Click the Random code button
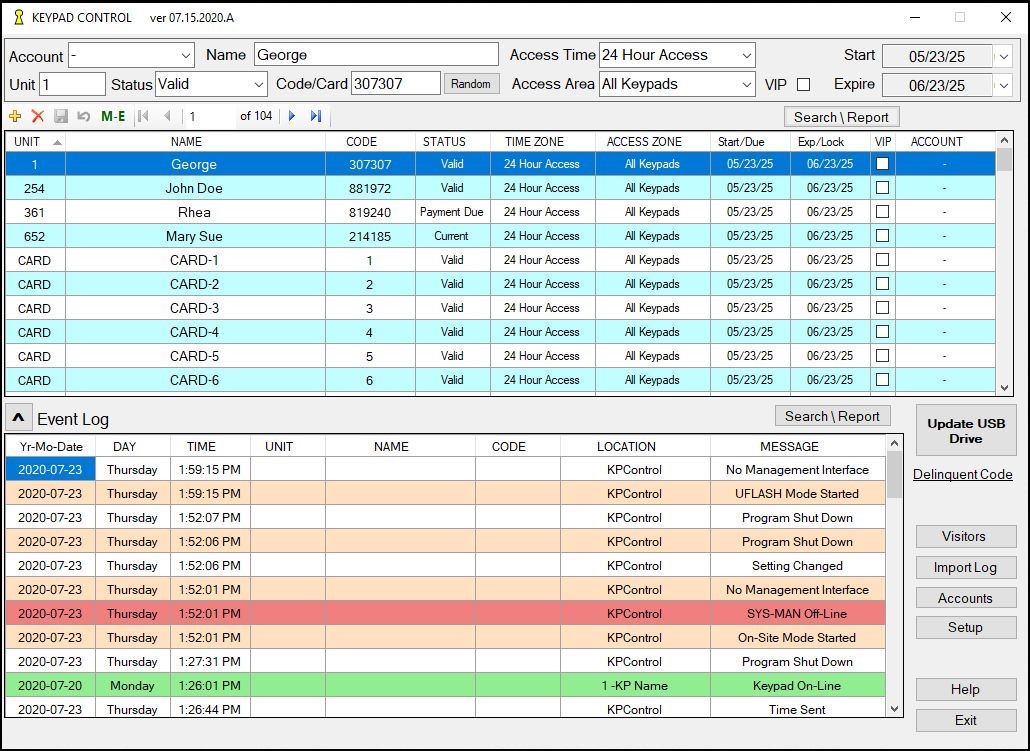 pos(471,83)
